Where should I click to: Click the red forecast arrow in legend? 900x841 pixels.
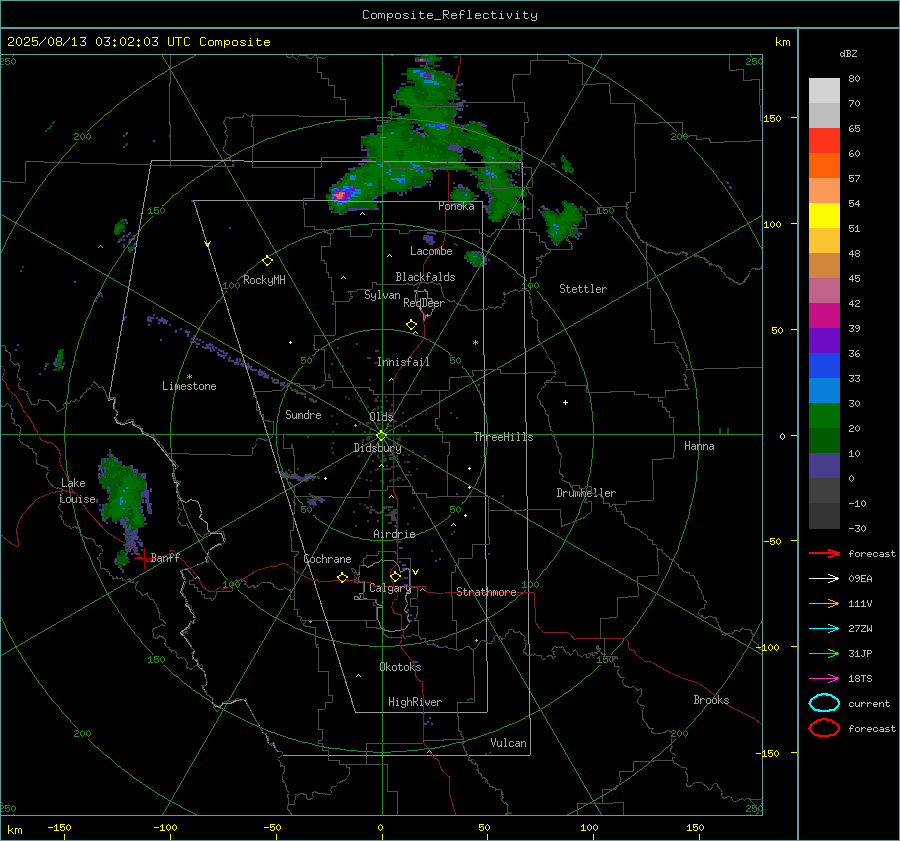coord(824,553)
